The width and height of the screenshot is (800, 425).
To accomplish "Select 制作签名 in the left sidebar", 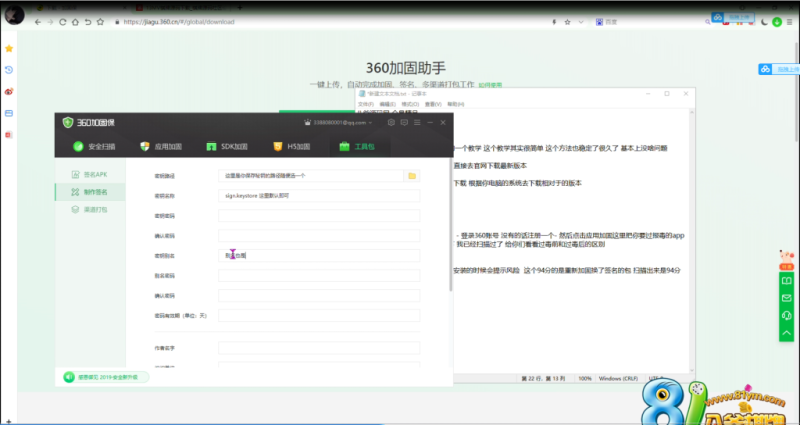I will (90, 192).
